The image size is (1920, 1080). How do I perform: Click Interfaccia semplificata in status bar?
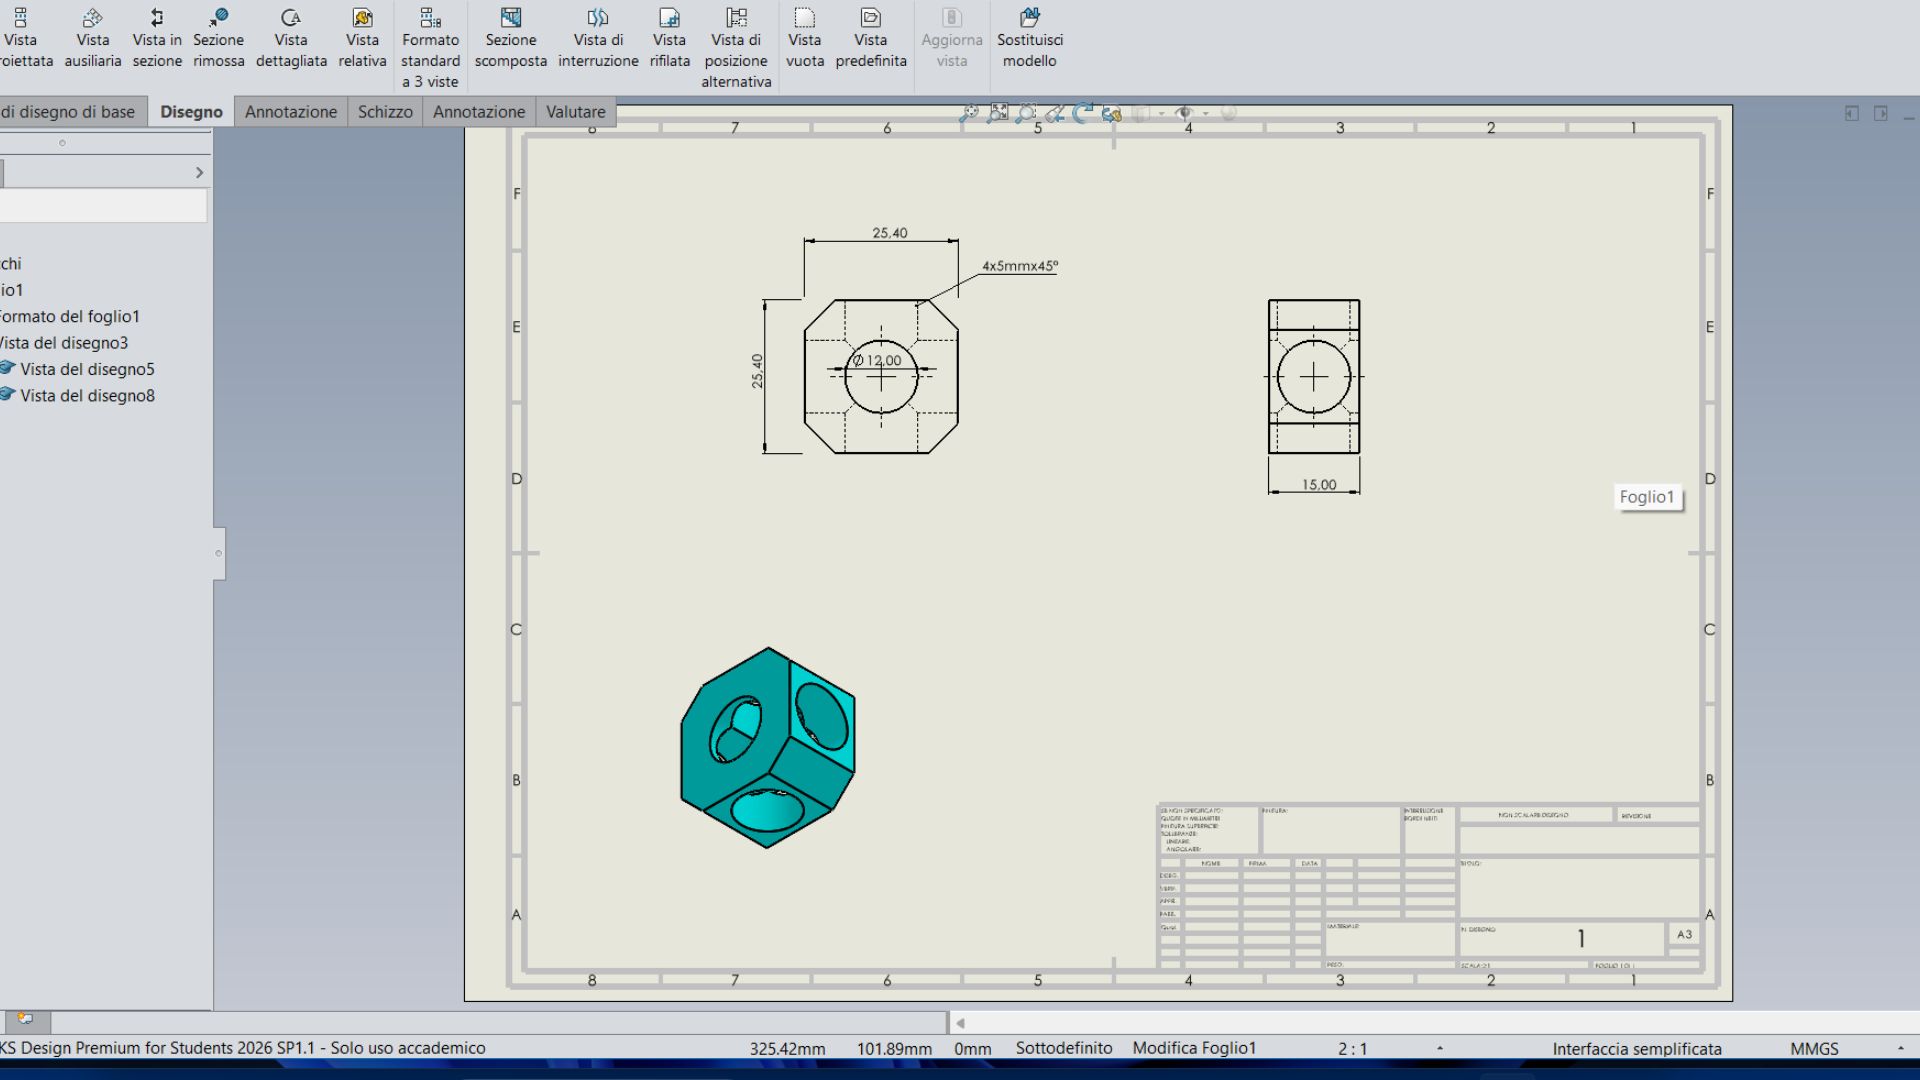[1637, 1049]
